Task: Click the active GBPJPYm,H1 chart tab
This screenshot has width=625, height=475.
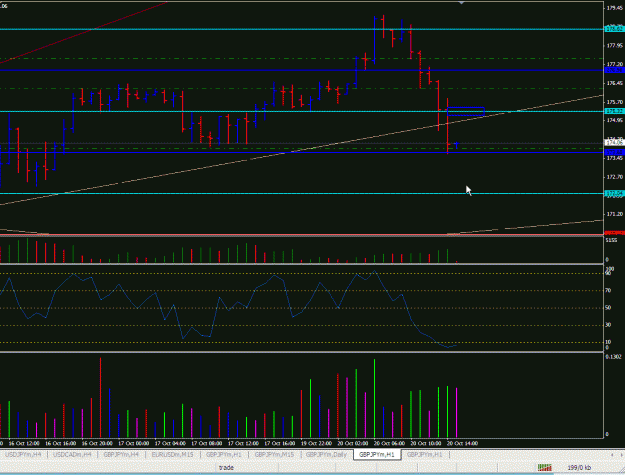Action: pyautogui.click(x=377, y=455)
